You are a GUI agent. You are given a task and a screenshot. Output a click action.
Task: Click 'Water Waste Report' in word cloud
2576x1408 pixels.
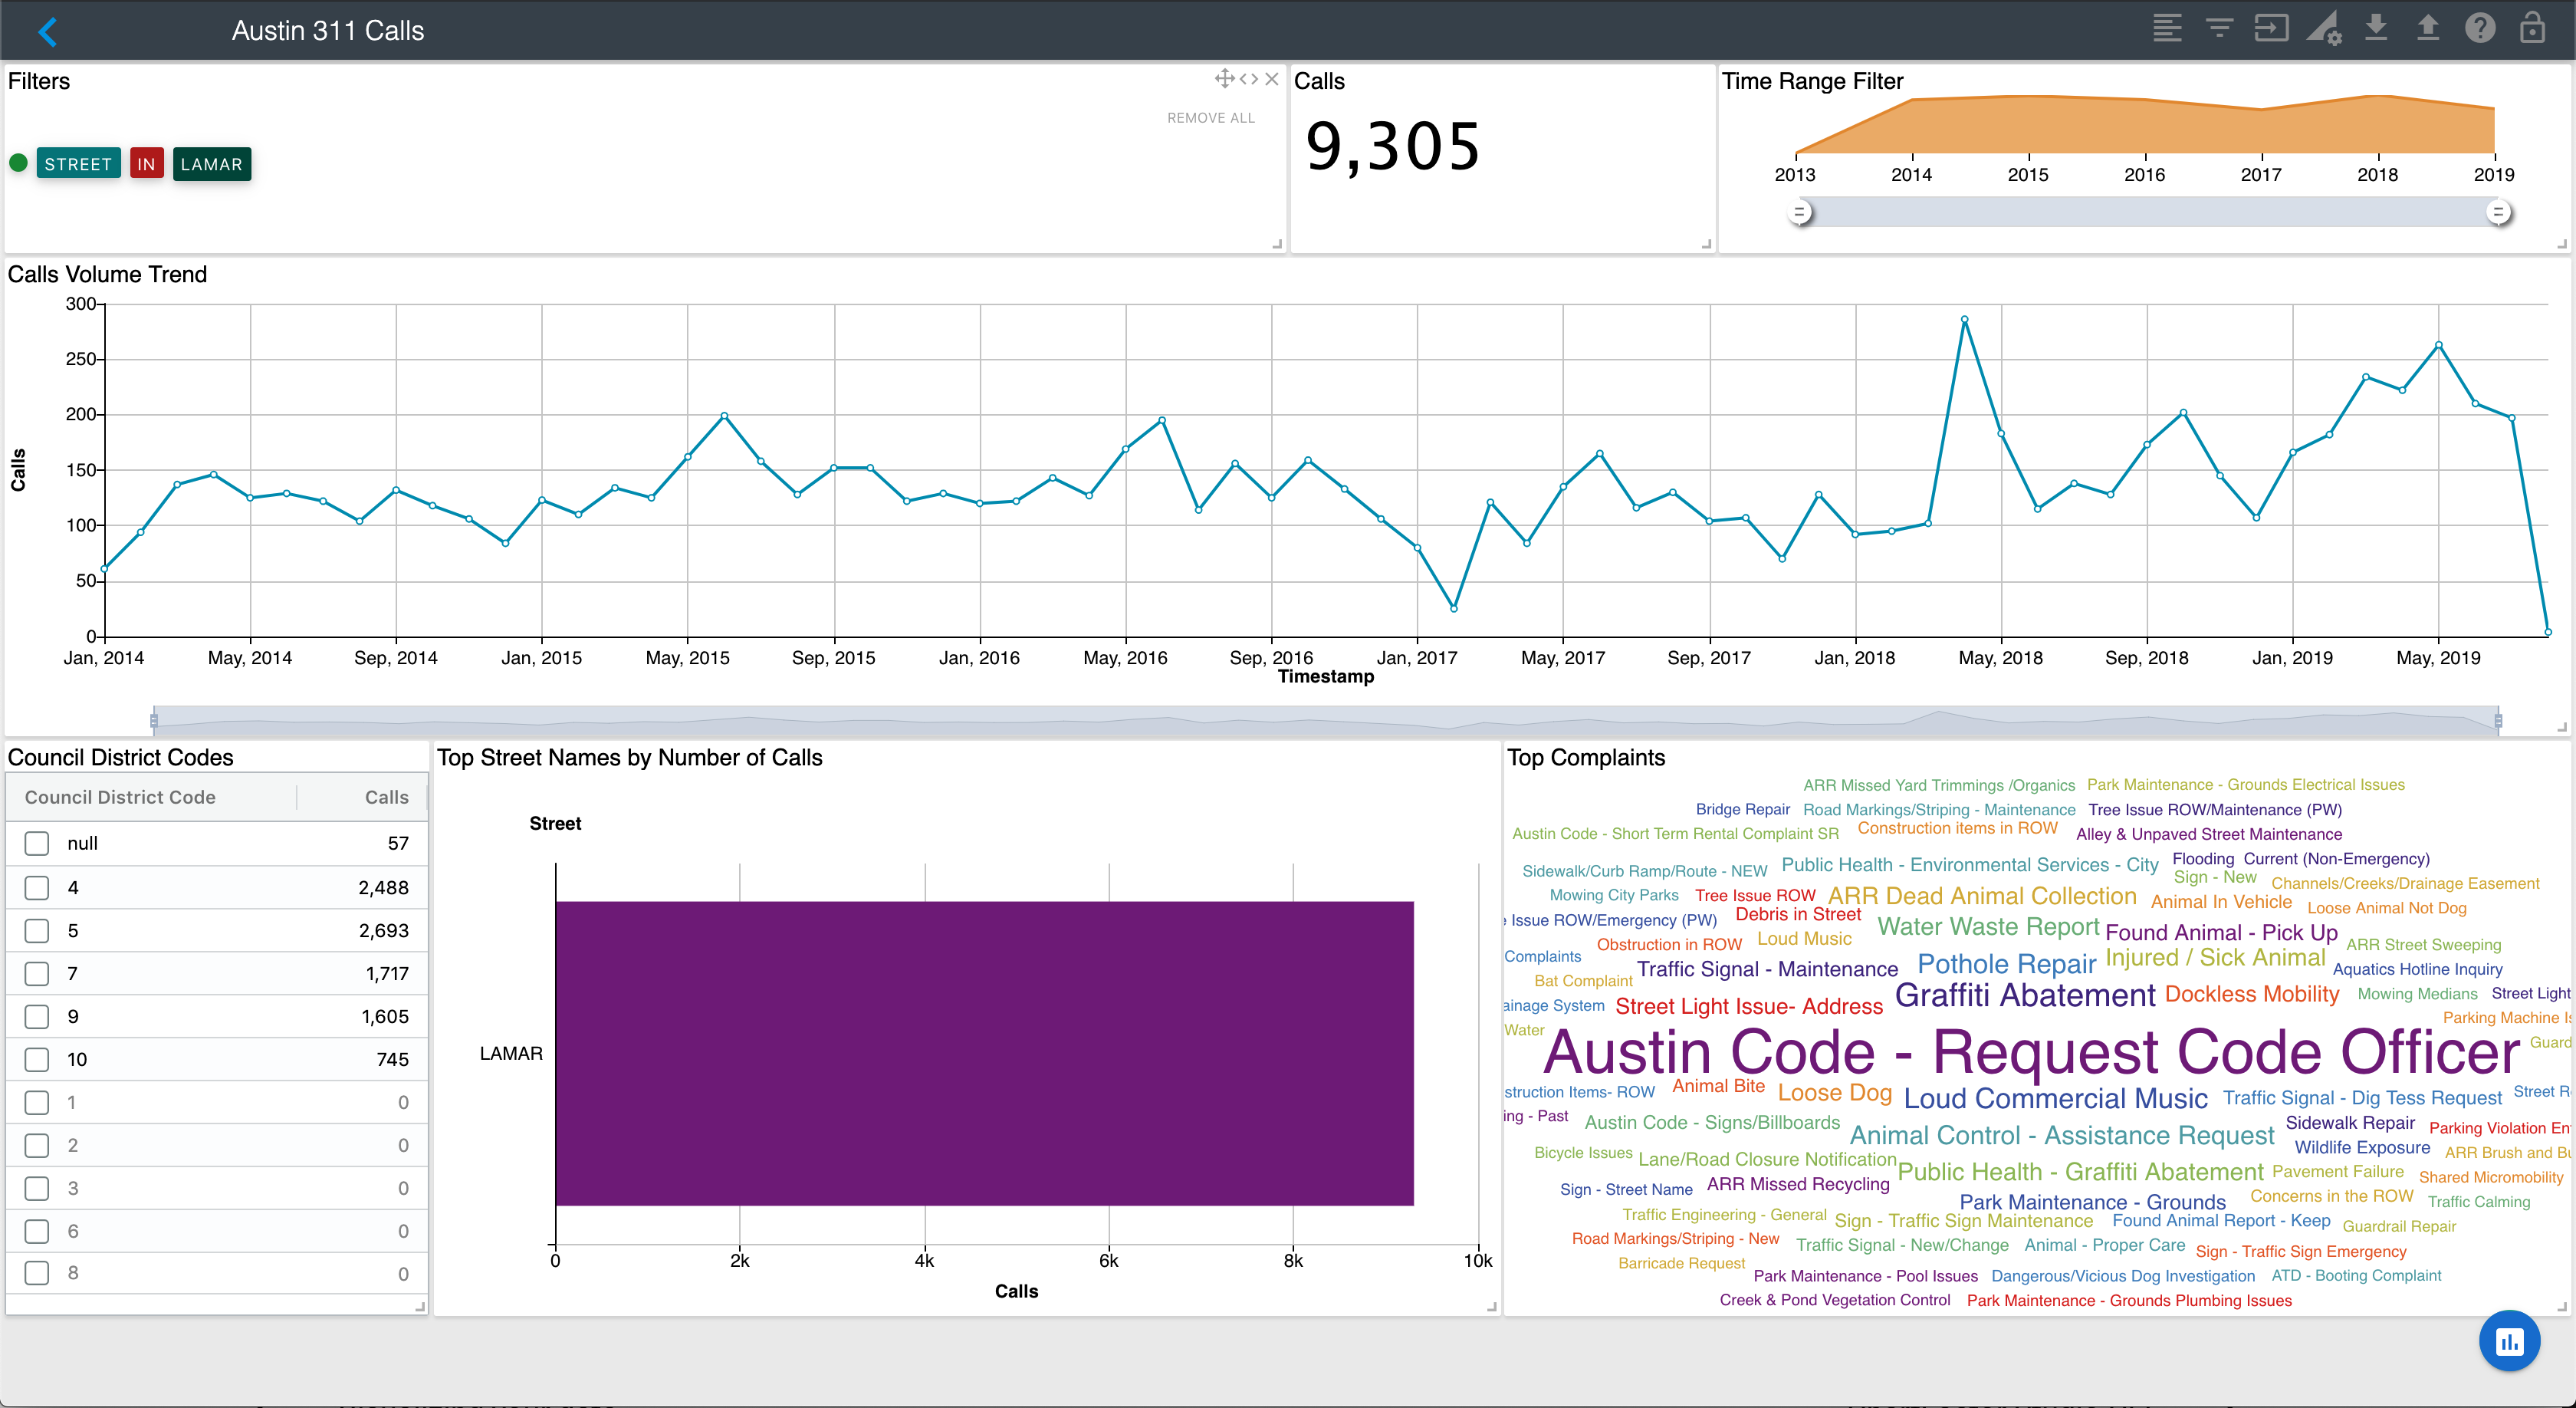click(1988, 927)
